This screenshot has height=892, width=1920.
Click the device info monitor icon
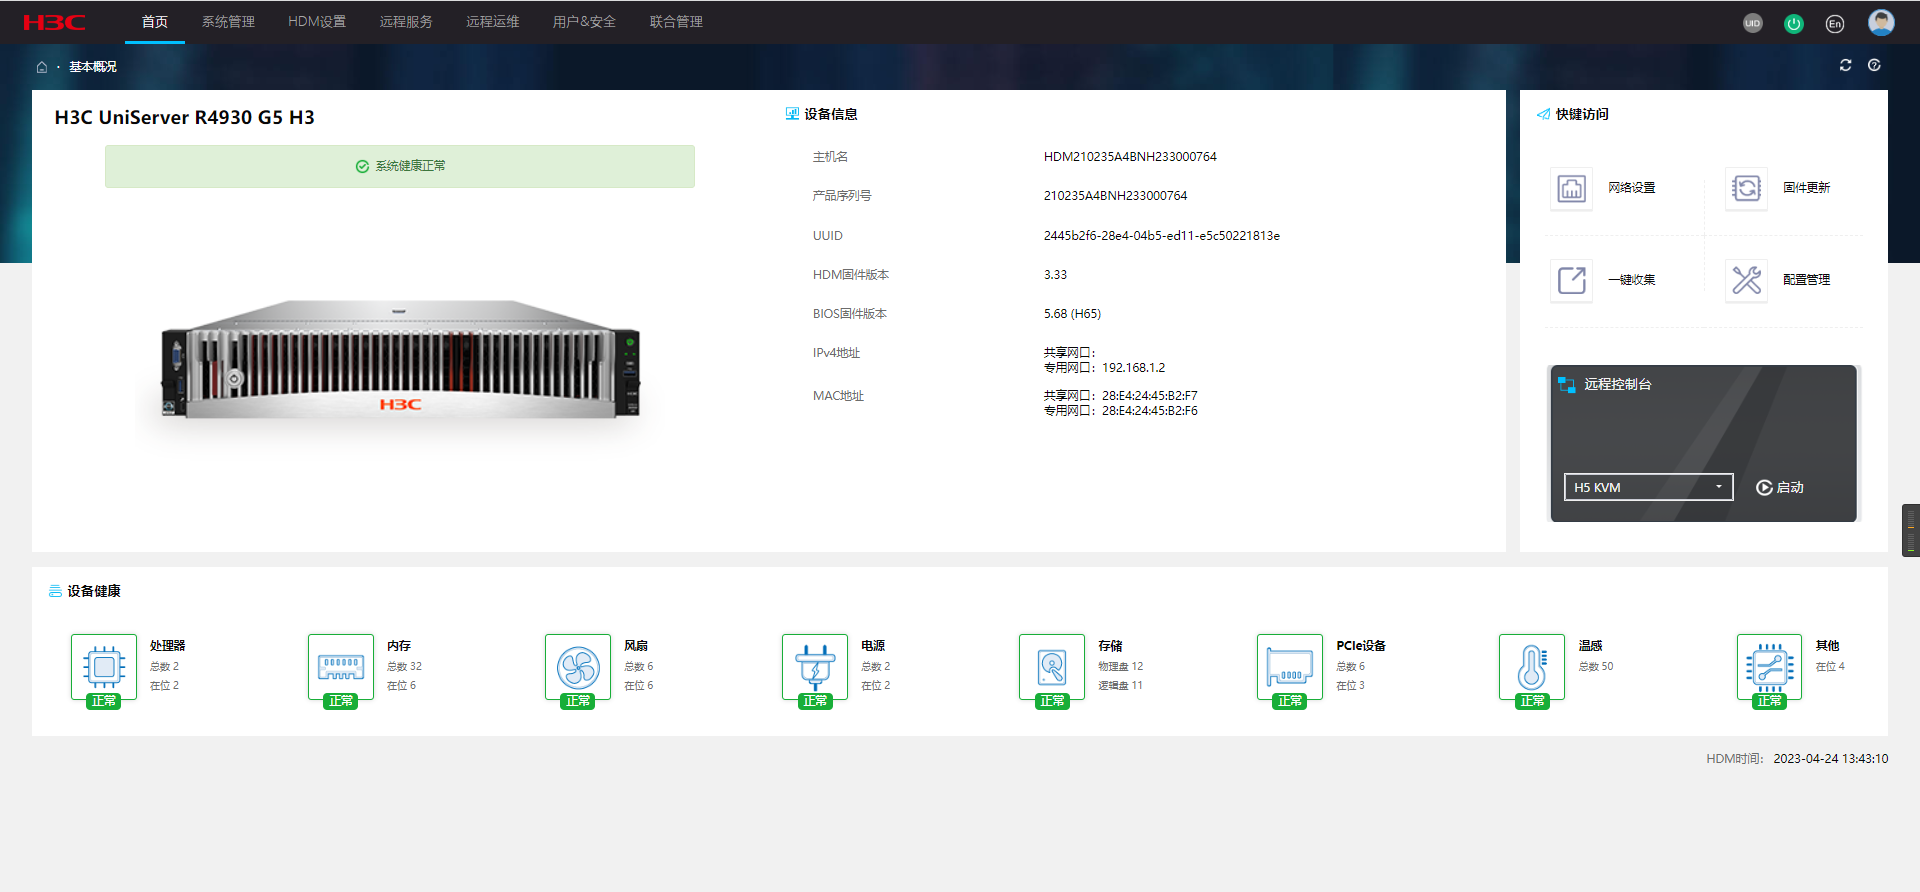tap(792, 114)
